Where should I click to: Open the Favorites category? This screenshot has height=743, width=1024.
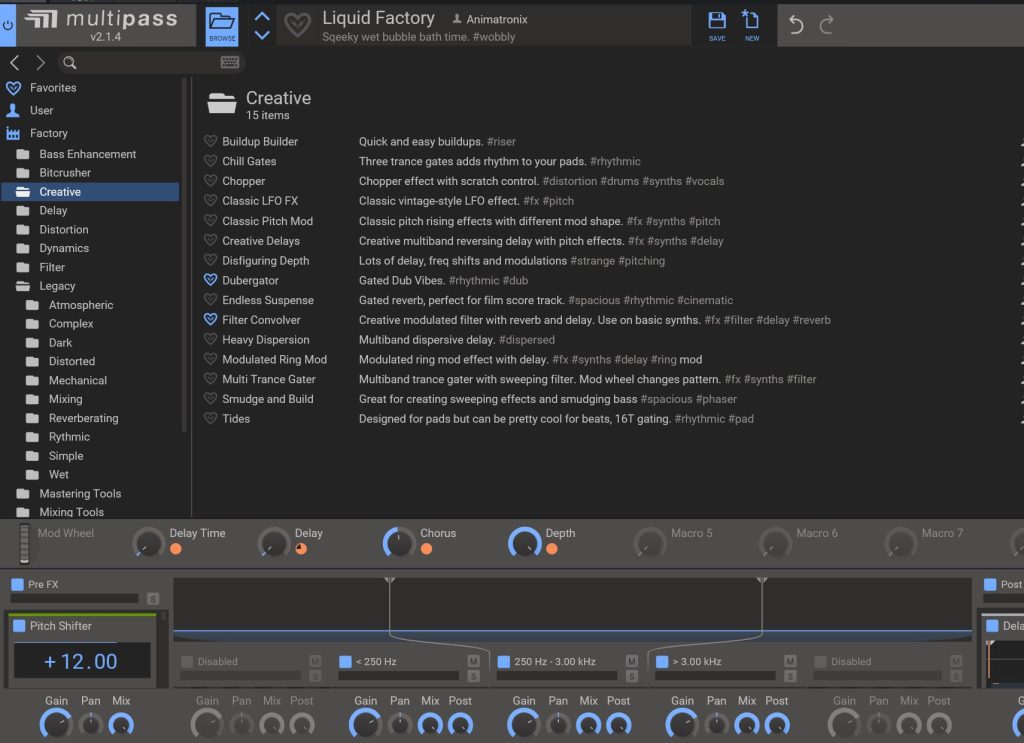click(x=52, y=88)
